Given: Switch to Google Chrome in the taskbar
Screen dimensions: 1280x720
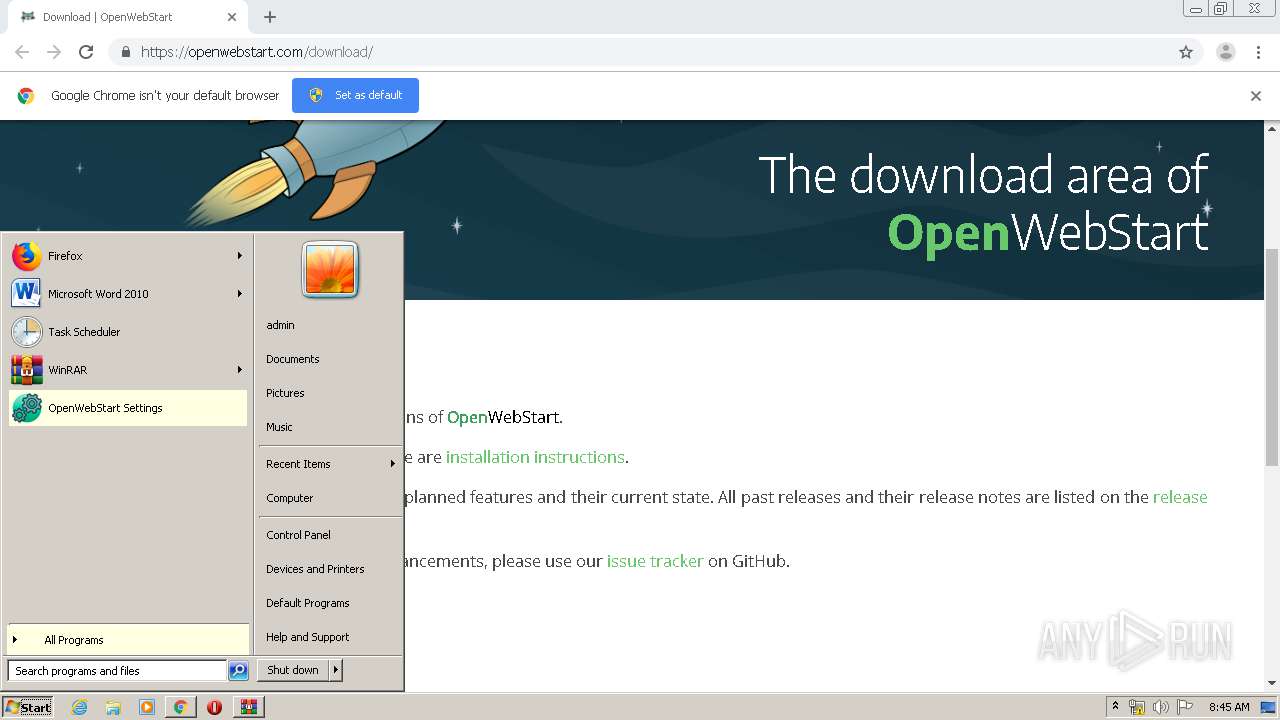Looking at the screenshot, I should click(x=180, y=707).
